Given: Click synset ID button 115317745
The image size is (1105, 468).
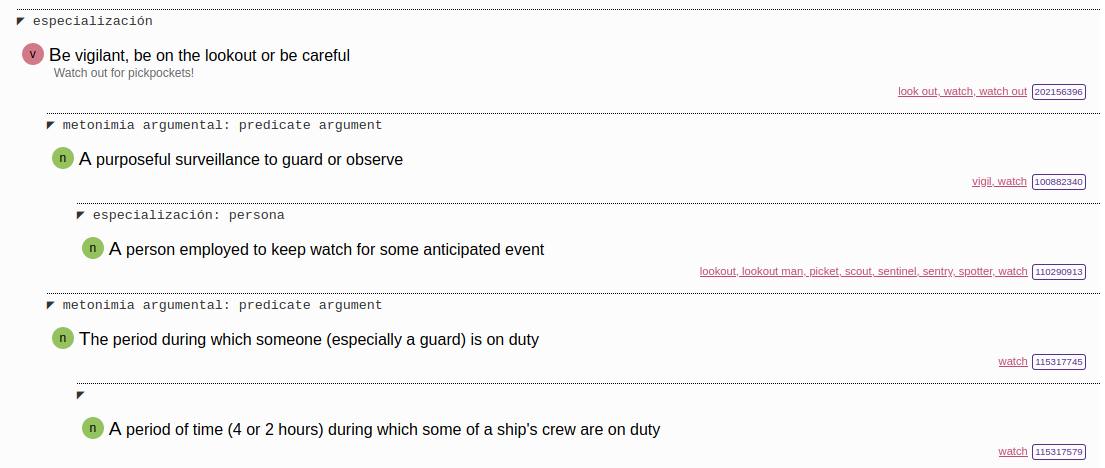Looking at the screenshot, I should pos(1059,361).
